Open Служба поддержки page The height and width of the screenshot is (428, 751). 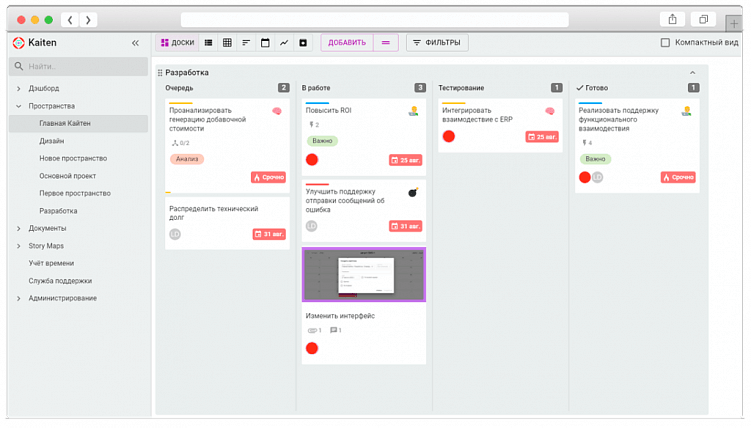click(x=60, y=281)
